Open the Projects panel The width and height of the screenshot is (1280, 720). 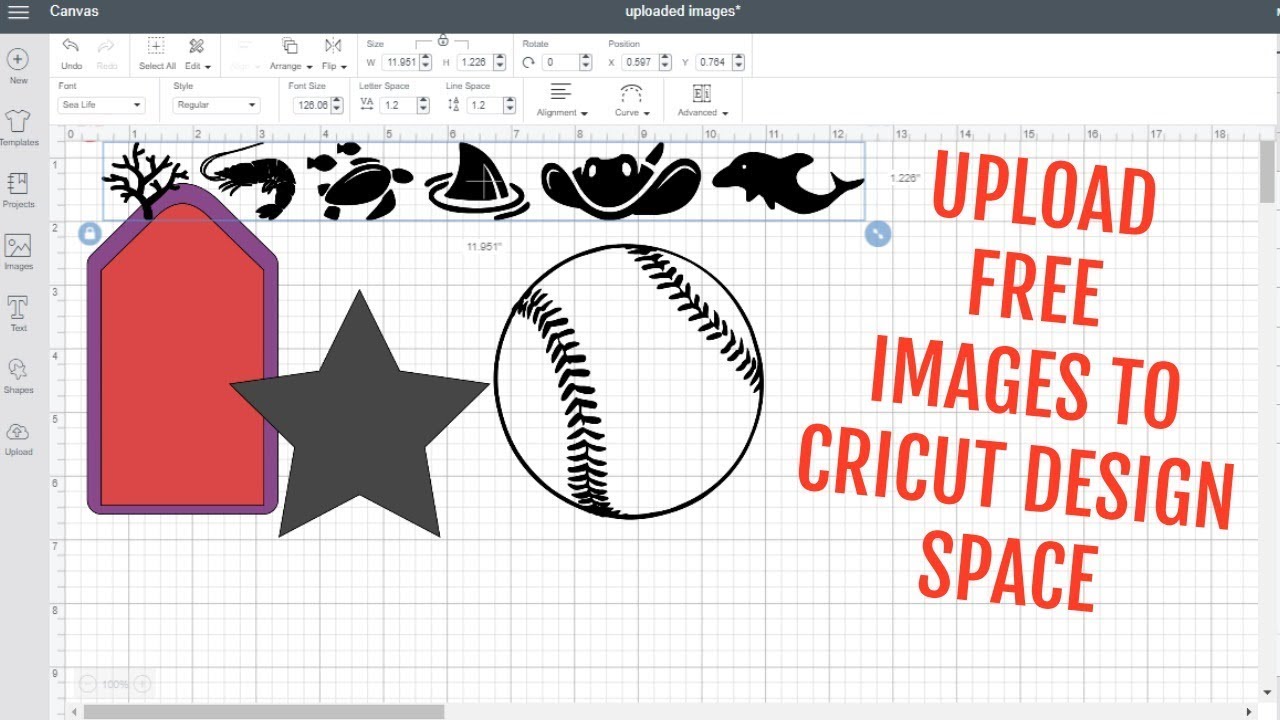(x=18, y=189)
